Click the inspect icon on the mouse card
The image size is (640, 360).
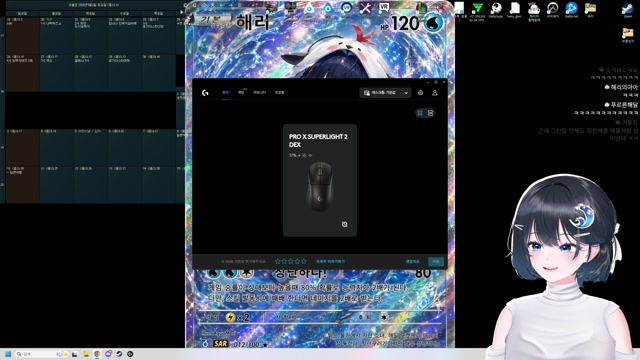click(344, 224)
